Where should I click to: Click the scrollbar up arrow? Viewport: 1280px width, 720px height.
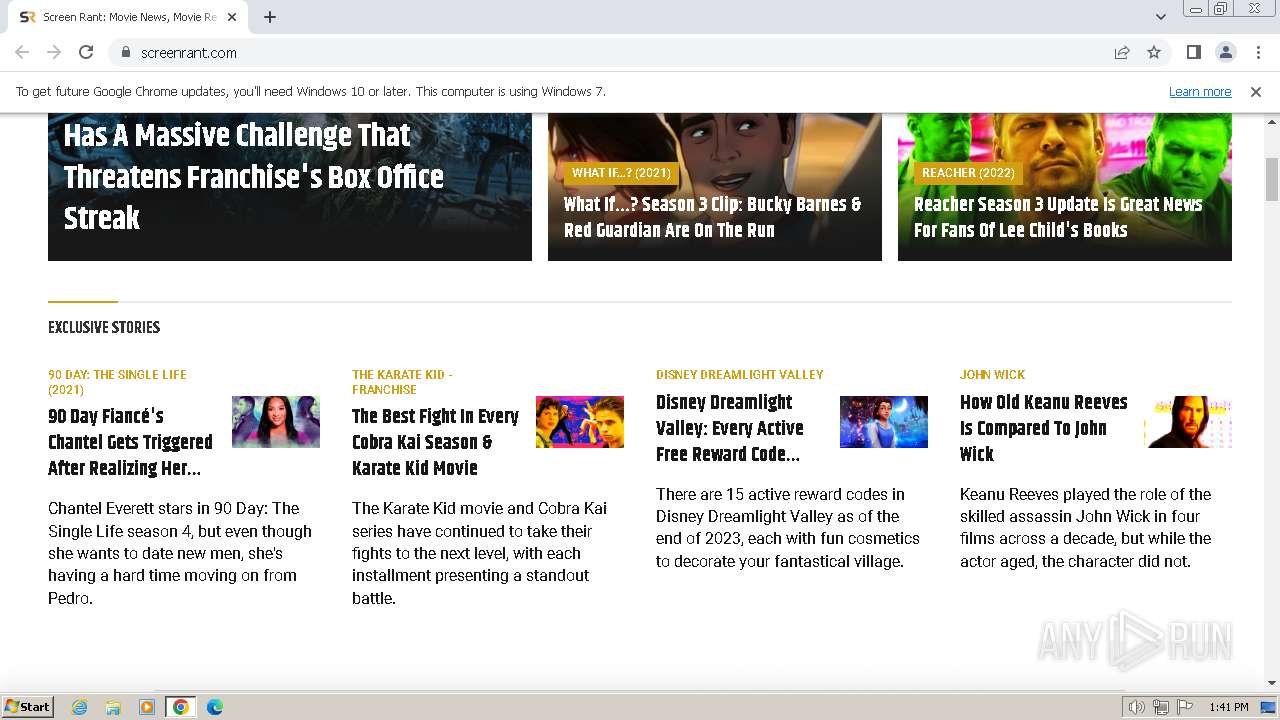pos(1272,121)
